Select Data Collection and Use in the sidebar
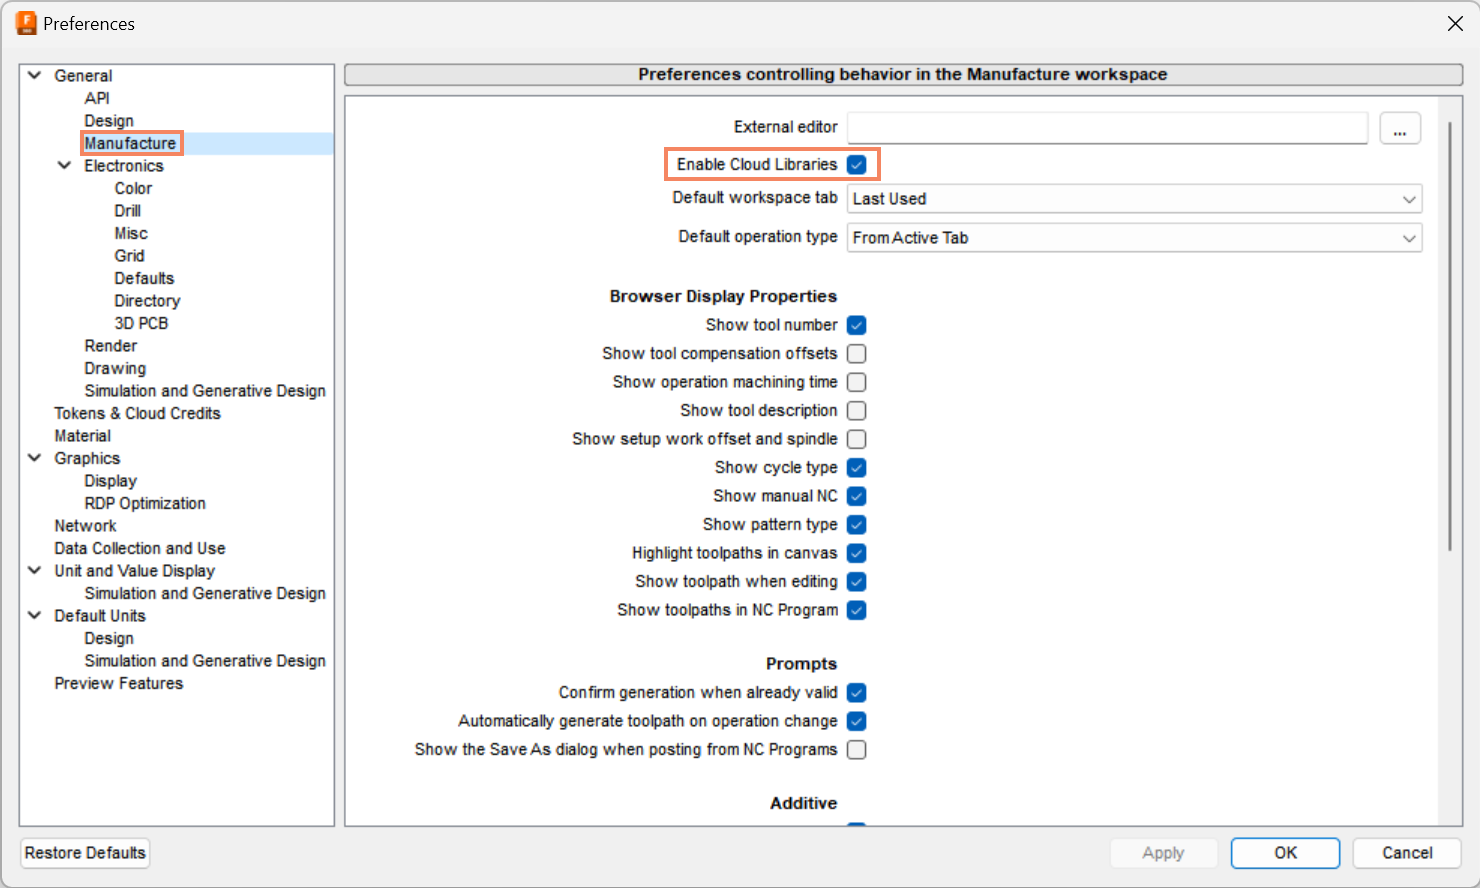Viewport: 1480px width, 888px height. [139, 548]
